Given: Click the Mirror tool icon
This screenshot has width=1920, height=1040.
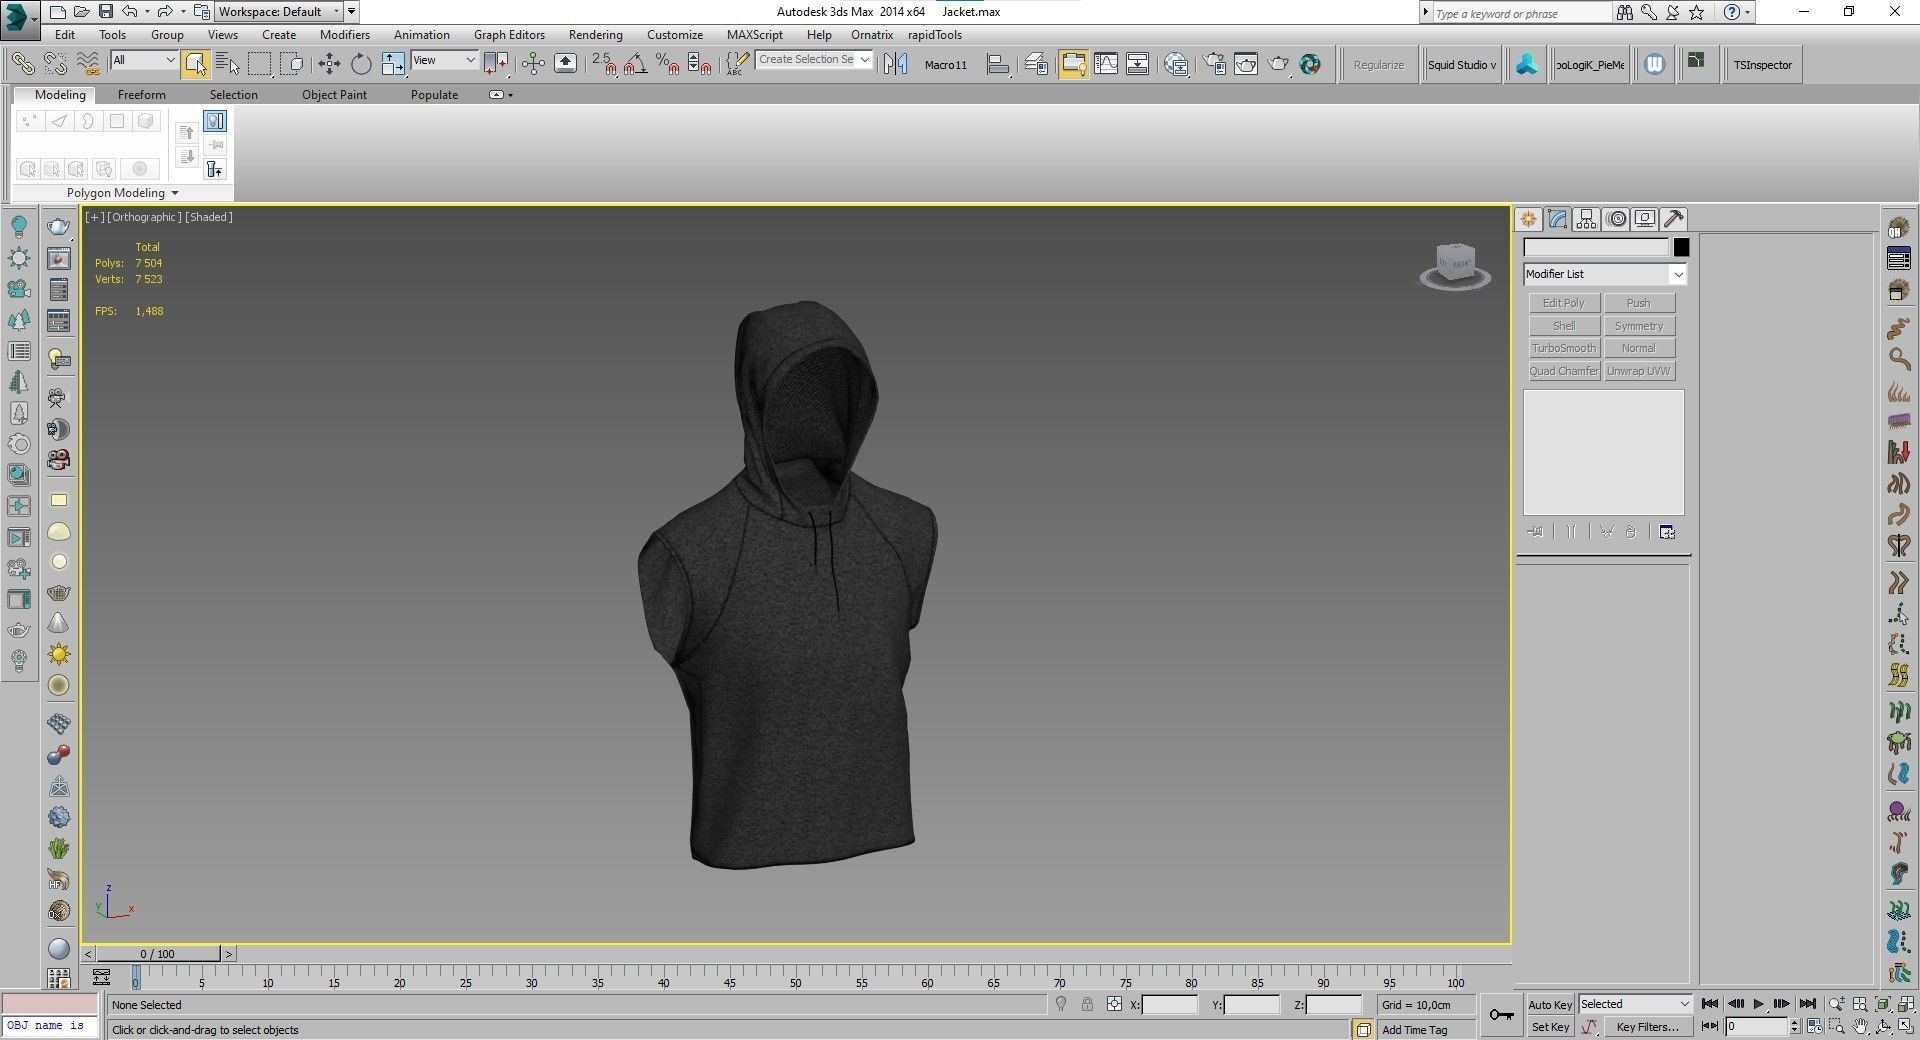Looking at the screenshot, I should pos(896,65).
